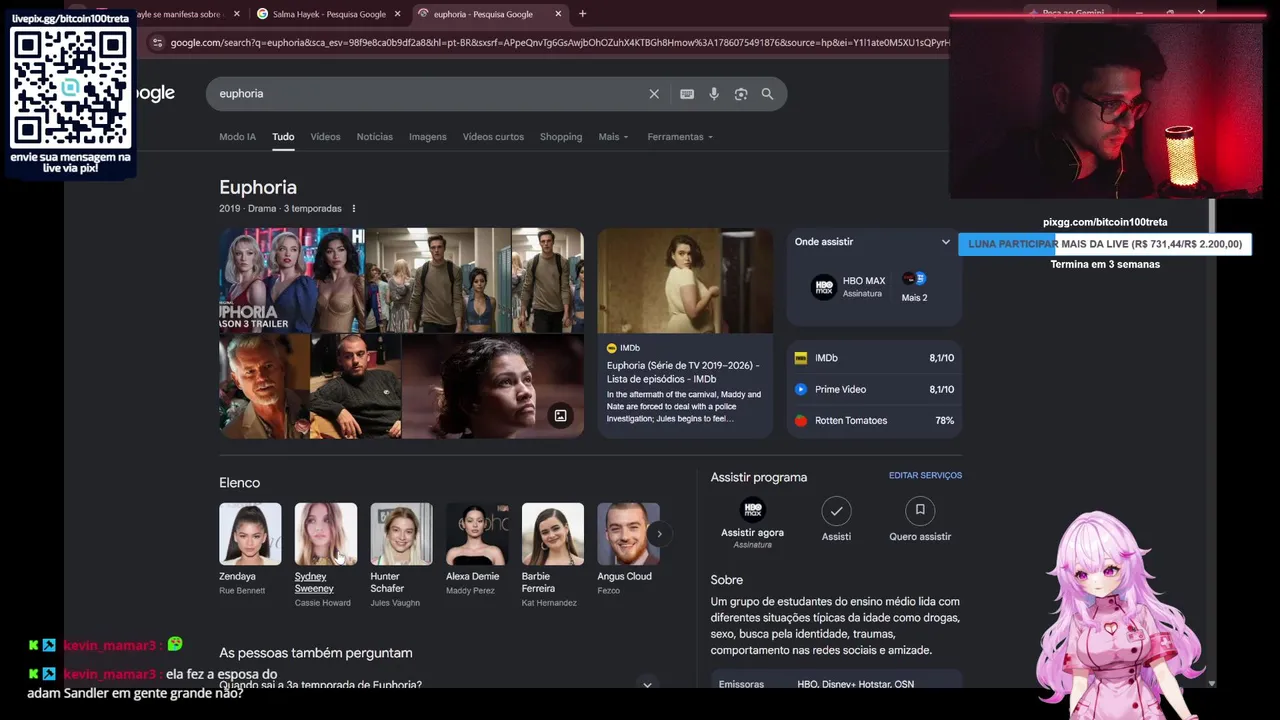This screenshot has height=720, width=1280.
Task: Open Zendaya cast name link
Action: tap(237, 577)
